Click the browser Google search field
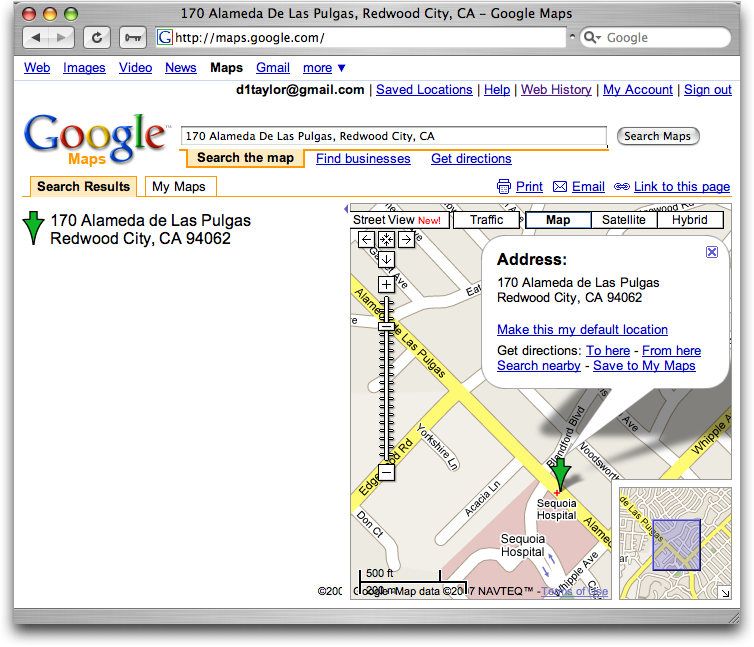Image resolution: width=754 pixels, height=647 pixels. 655,37
